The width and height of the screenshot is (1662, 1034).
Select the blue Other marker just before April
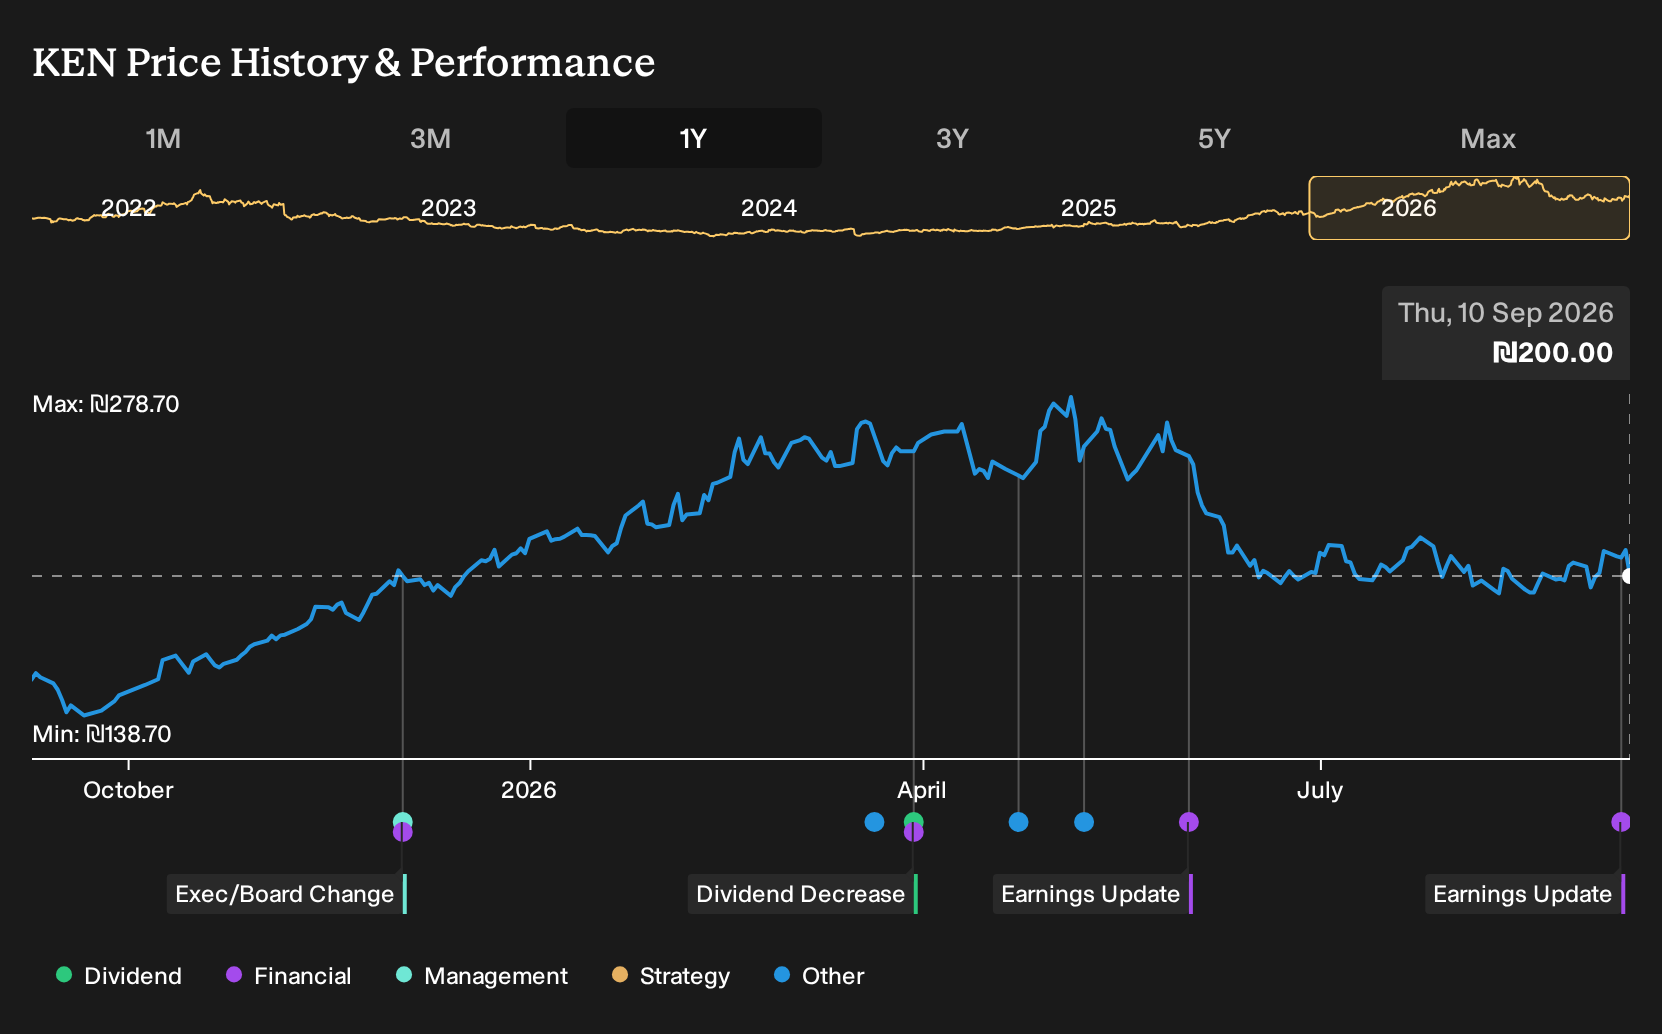[874, 822]
